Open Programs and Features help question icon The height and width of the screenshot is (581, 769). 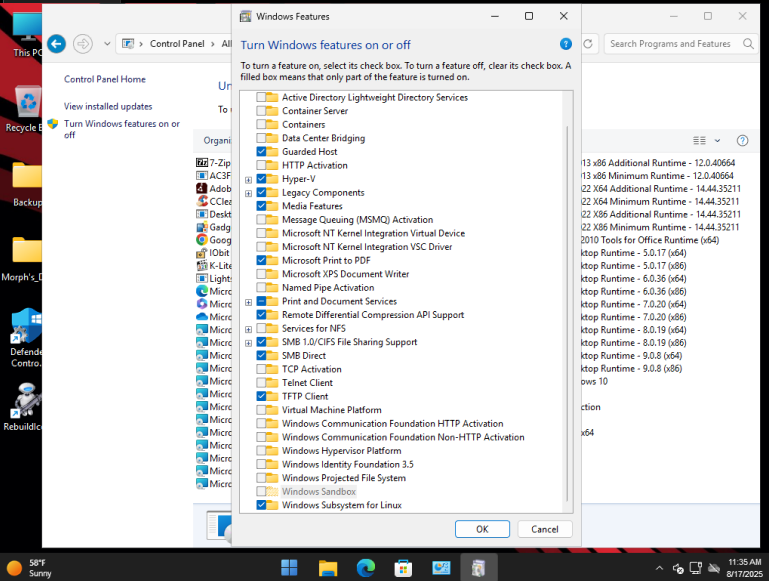[x=742, y=141]
